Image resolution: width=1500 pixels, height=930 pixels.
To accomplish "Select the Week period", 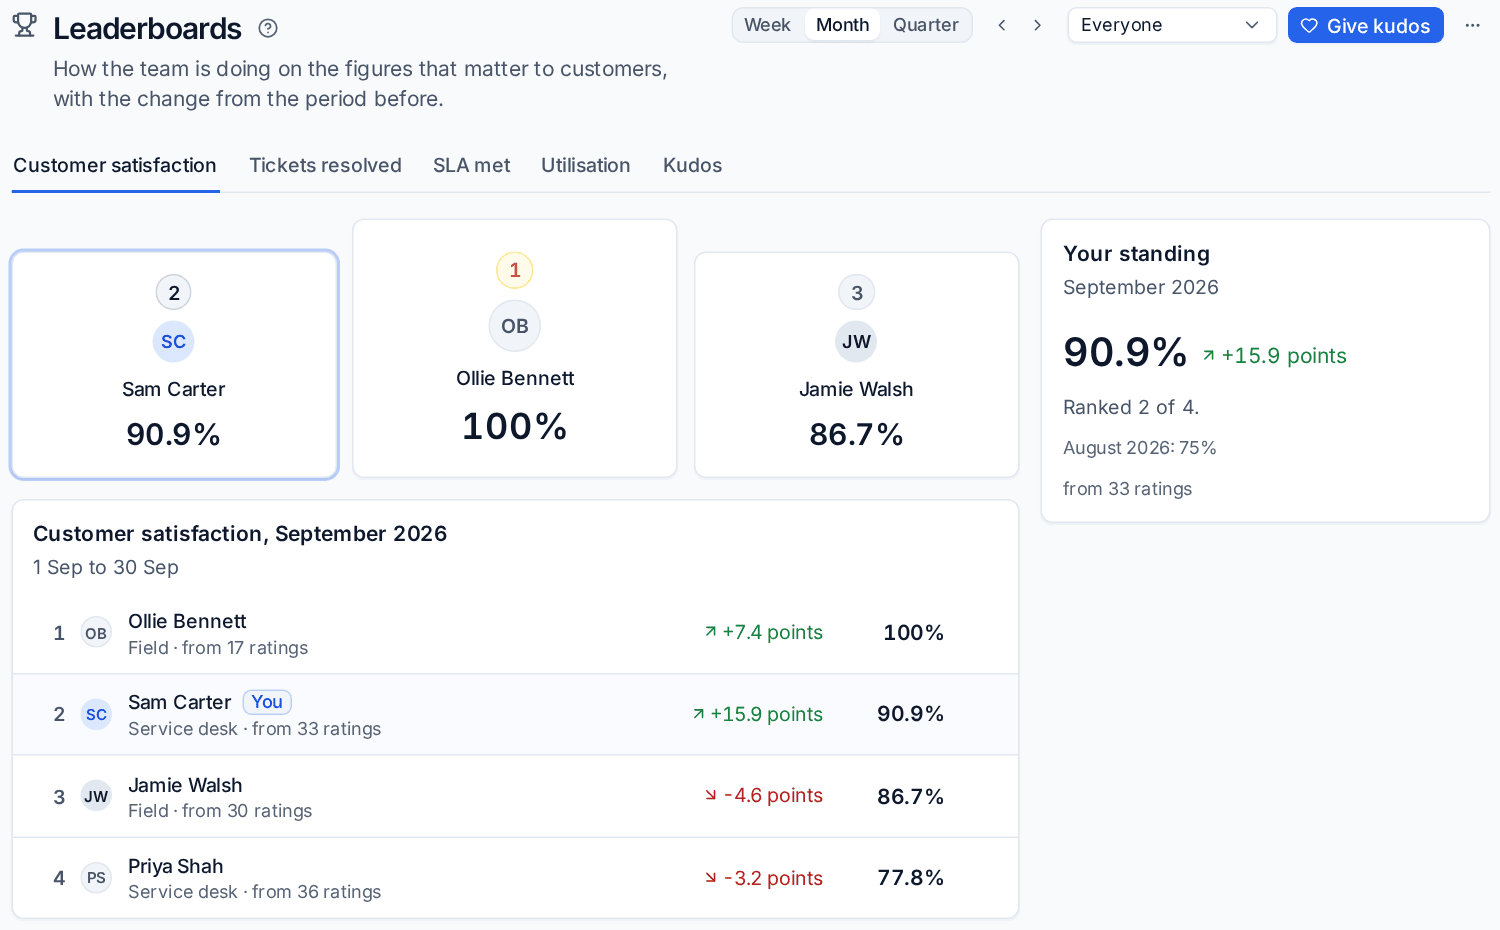I will click(767, 25).
